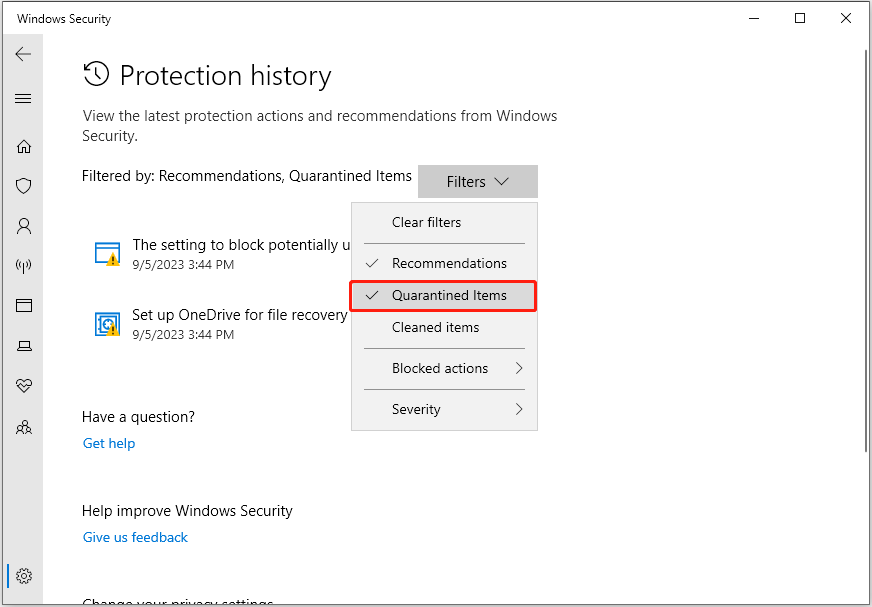872x607 pixels.
Task: Open Settings via the gear icon
Action: [23, 576]
